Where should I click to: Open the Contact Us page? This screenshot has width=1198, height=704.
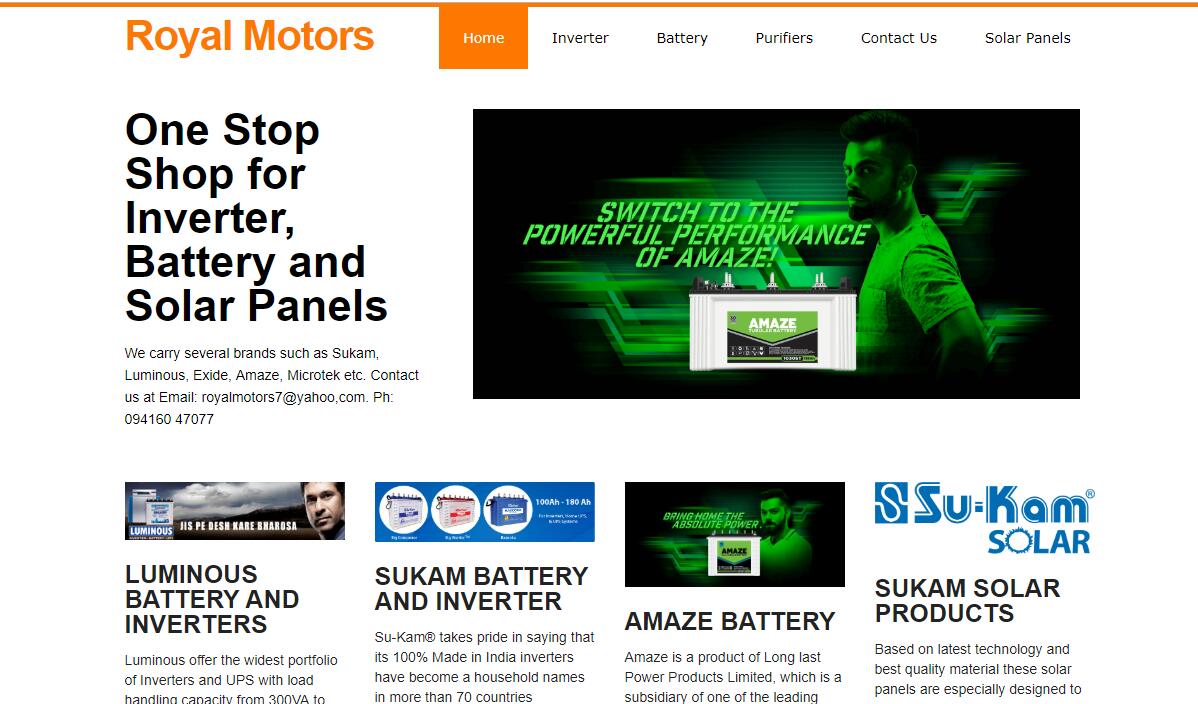pyautogui.click(x=898, y=37)
